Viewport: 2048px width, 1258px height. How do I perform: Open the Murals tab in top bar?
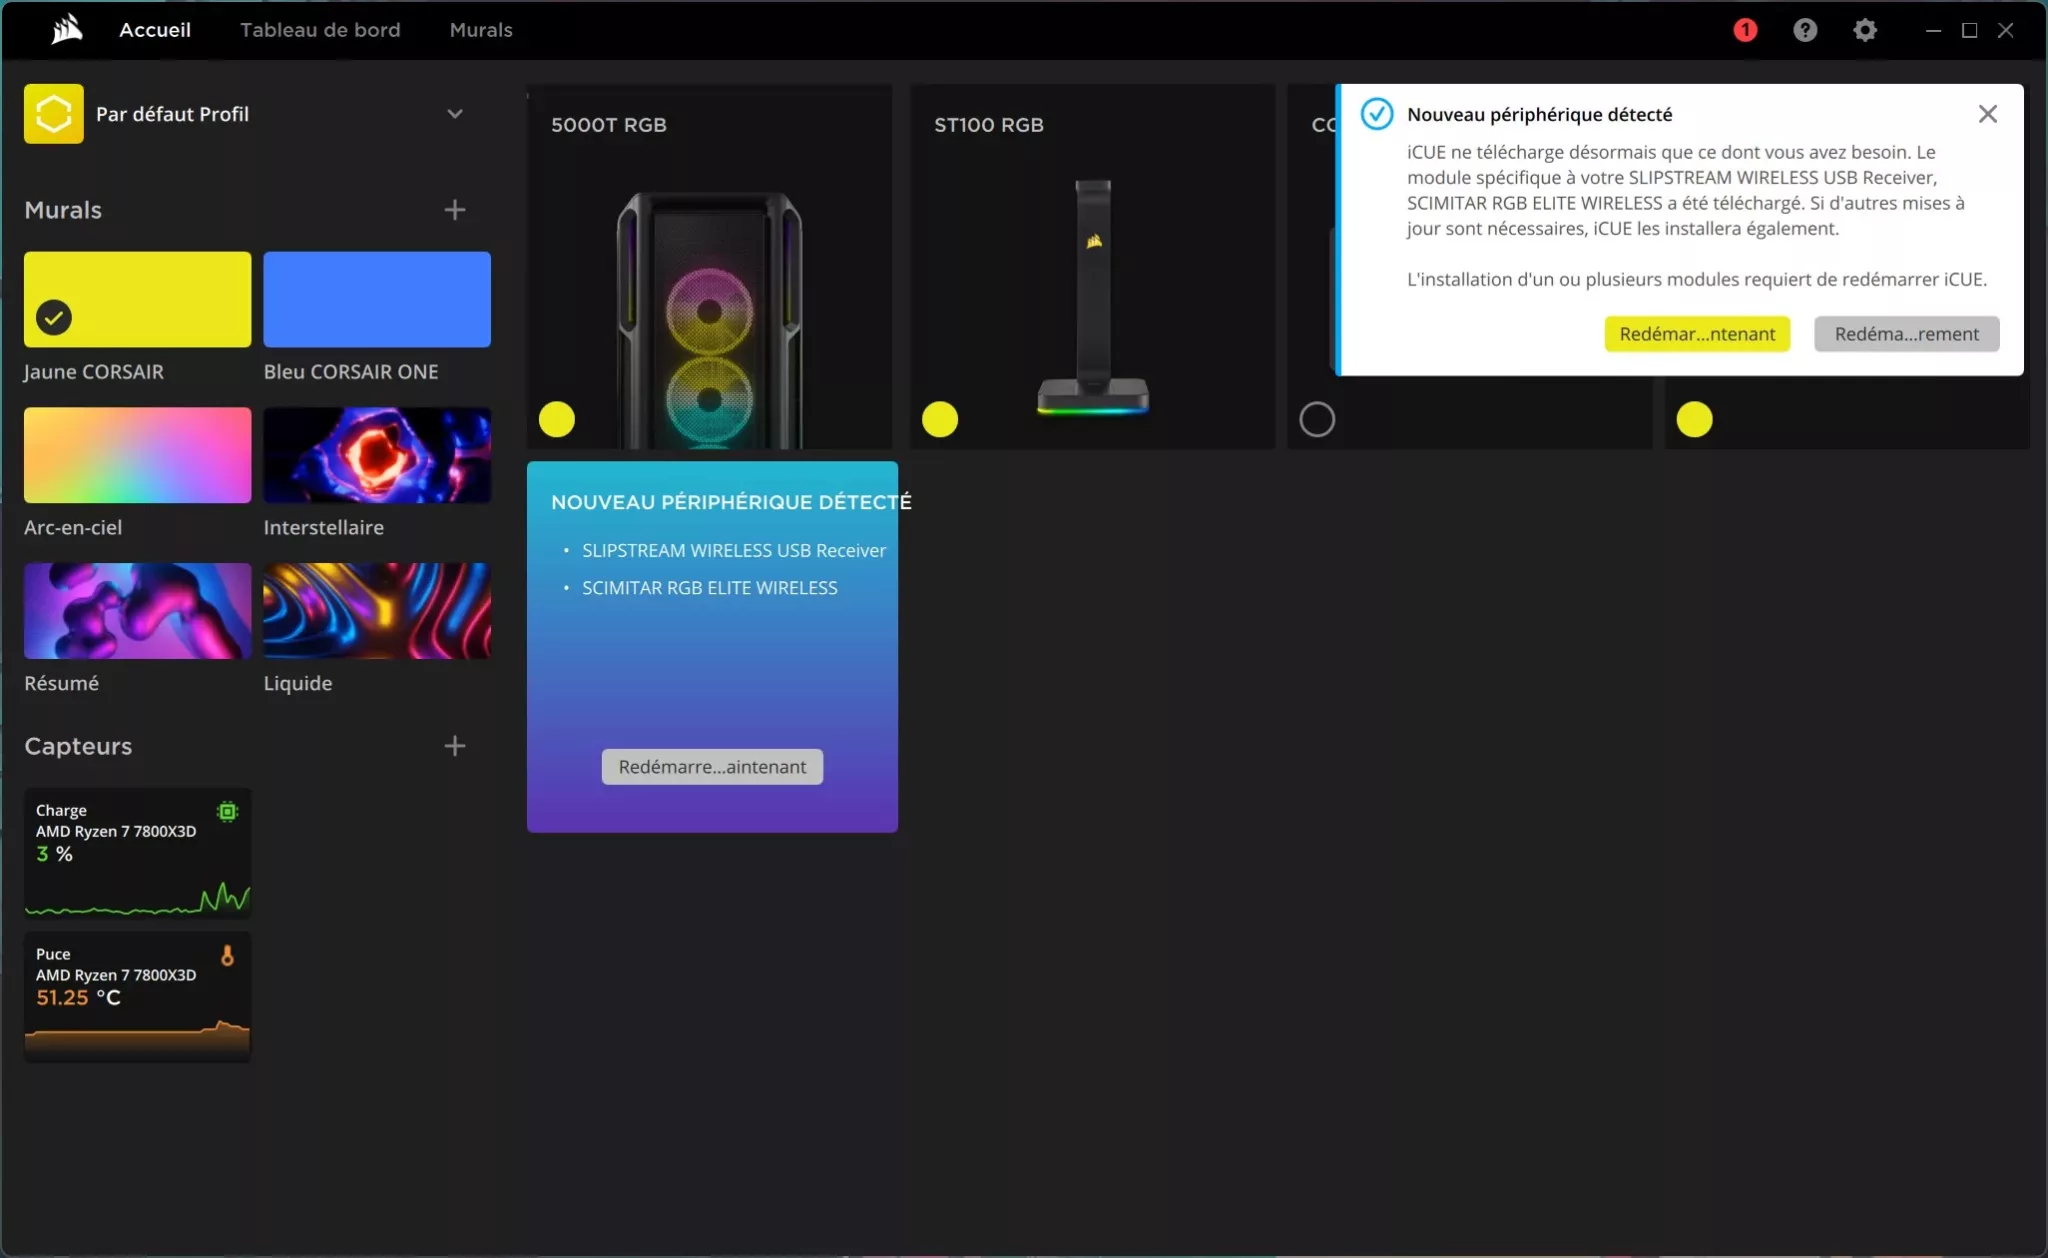pyautogui.click(x=481, y=30)
